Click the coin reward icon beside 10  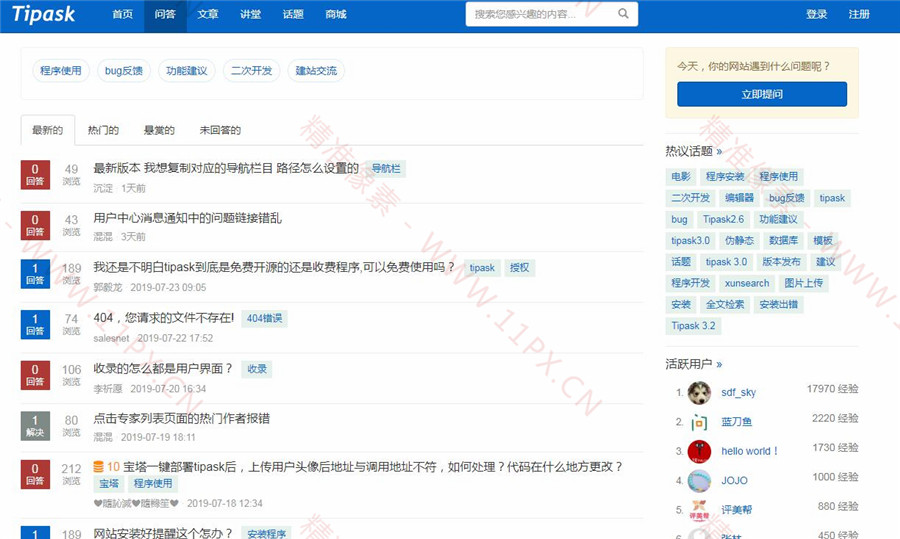point(98,467)
